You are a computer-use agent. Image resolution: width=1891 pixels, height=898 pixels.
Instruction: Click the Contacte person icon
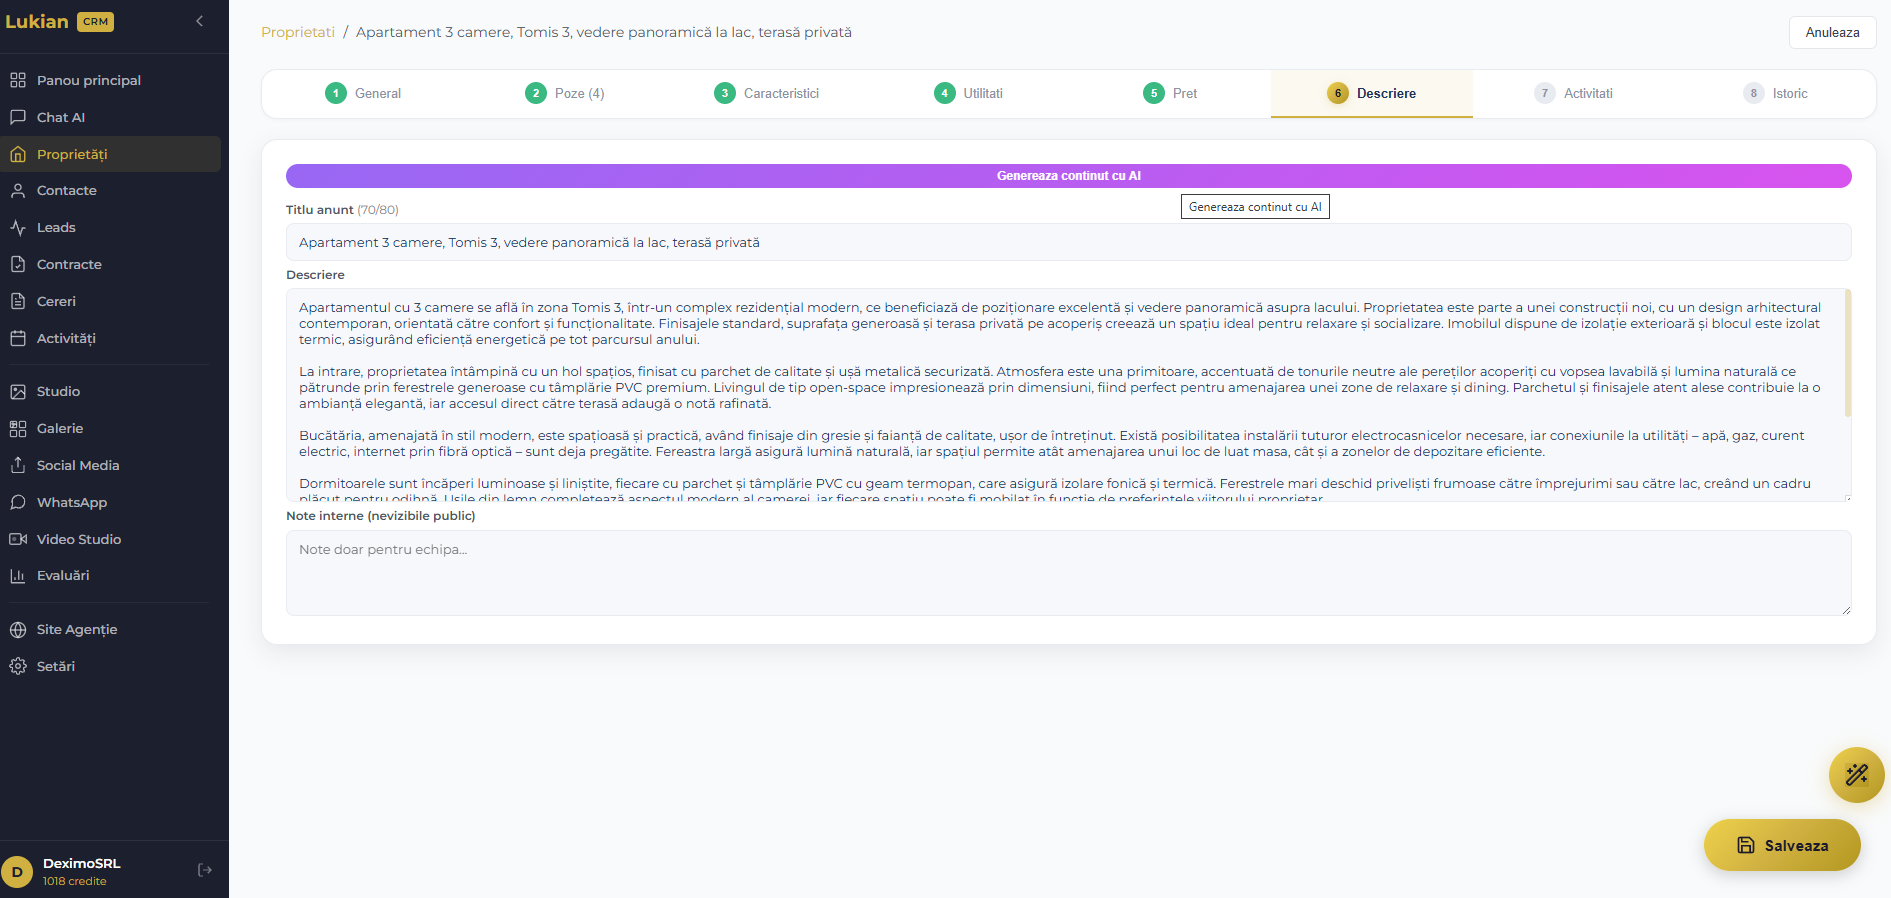[x=18, y=190]
